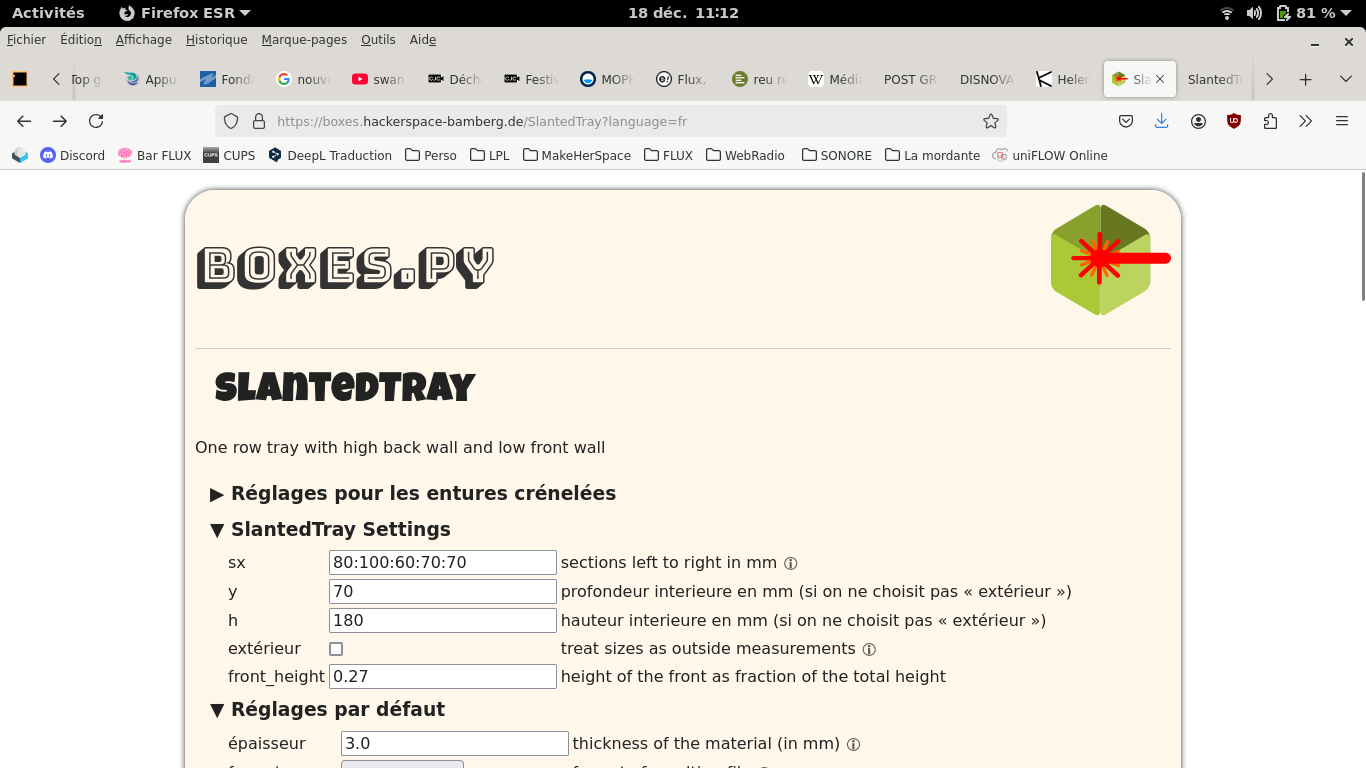Open the uBlock Origin extension
Screen dimensions: 1366x768
pyautogui.click(x=1233, y=121)
